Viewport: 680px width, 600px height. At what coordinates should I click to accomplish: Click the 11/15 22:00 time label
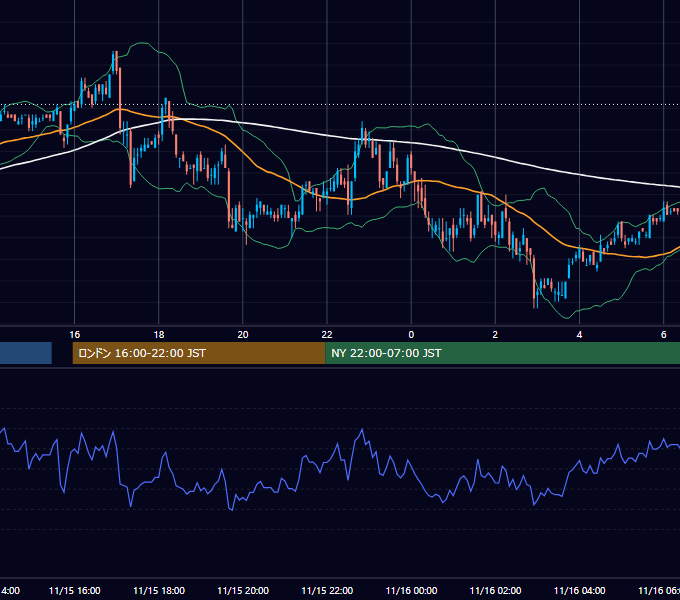pos(327,590)
